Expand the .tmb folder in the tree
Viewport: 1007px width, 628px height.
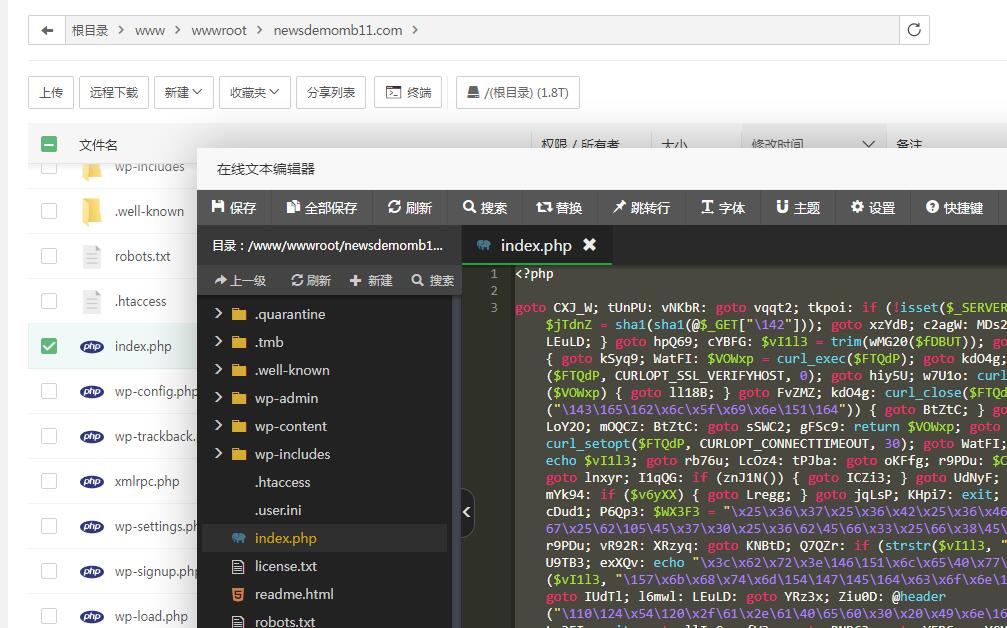[x=218, y=342]
